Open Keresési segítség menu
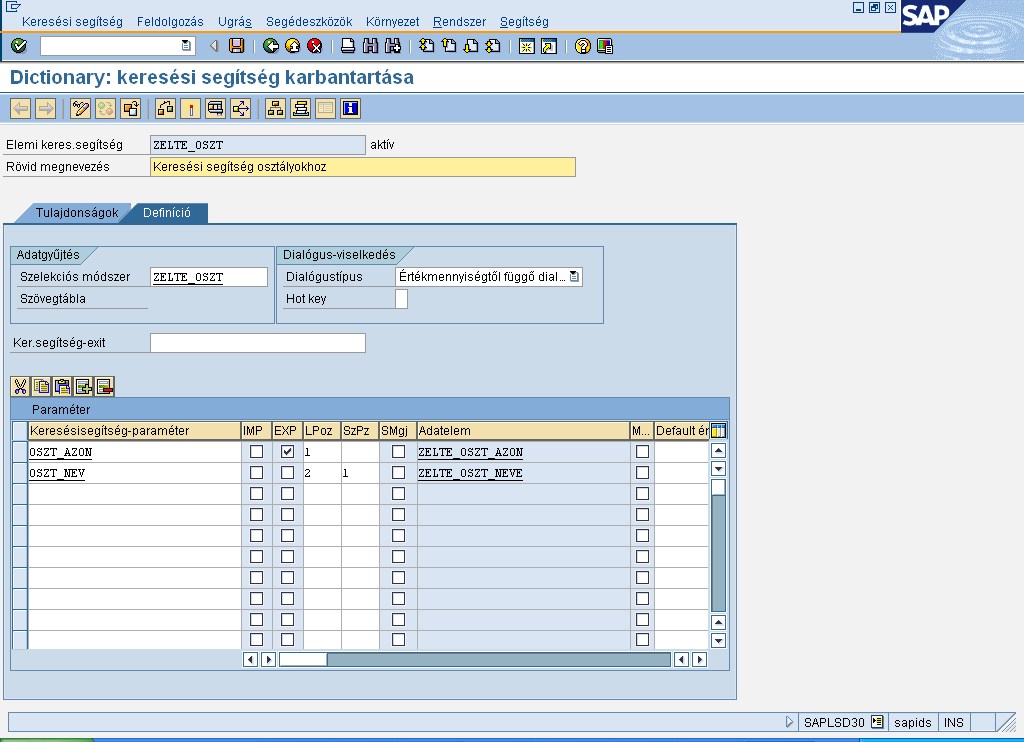The image size is (1024, 742). pyautogui.click(x=72, y=22)
